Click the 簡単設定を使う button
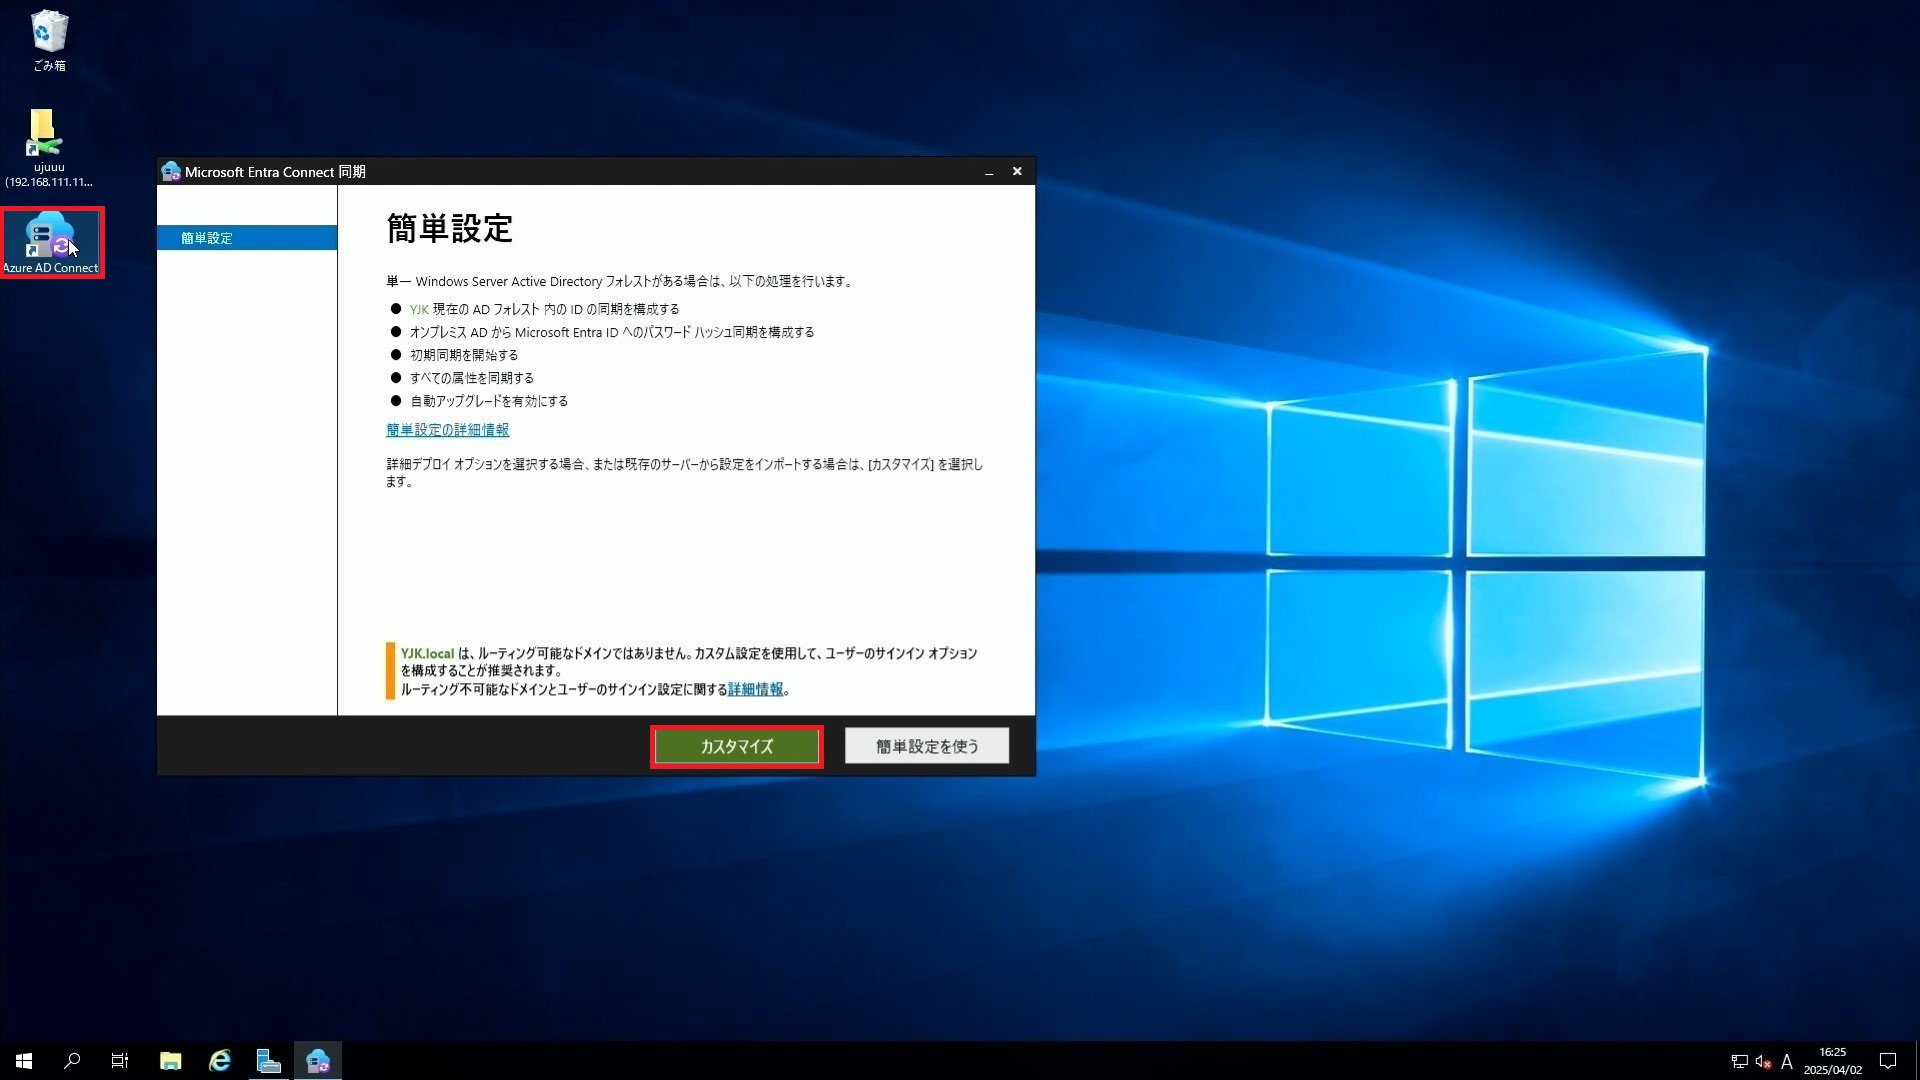Screen dimensions: 1920x1080 (927, 746)
